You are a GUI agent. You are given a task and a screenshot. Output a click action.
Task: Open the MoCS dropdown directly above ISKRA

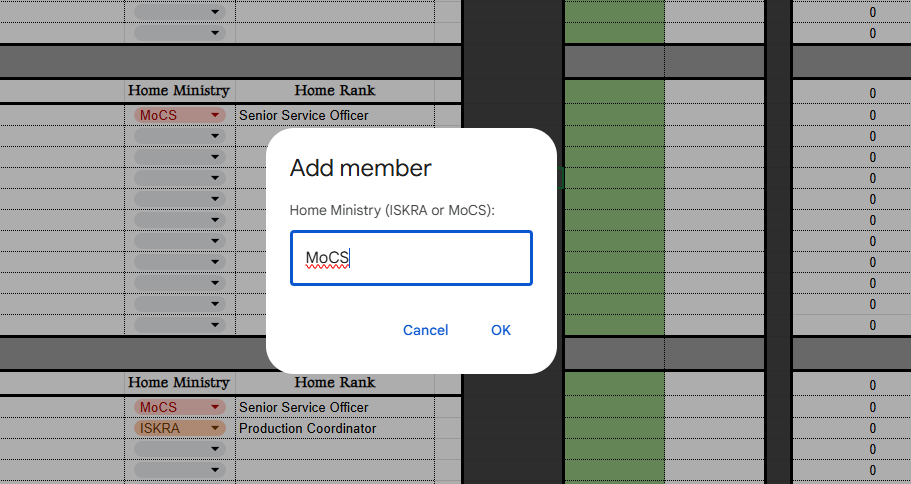click(x=179, y=407)
